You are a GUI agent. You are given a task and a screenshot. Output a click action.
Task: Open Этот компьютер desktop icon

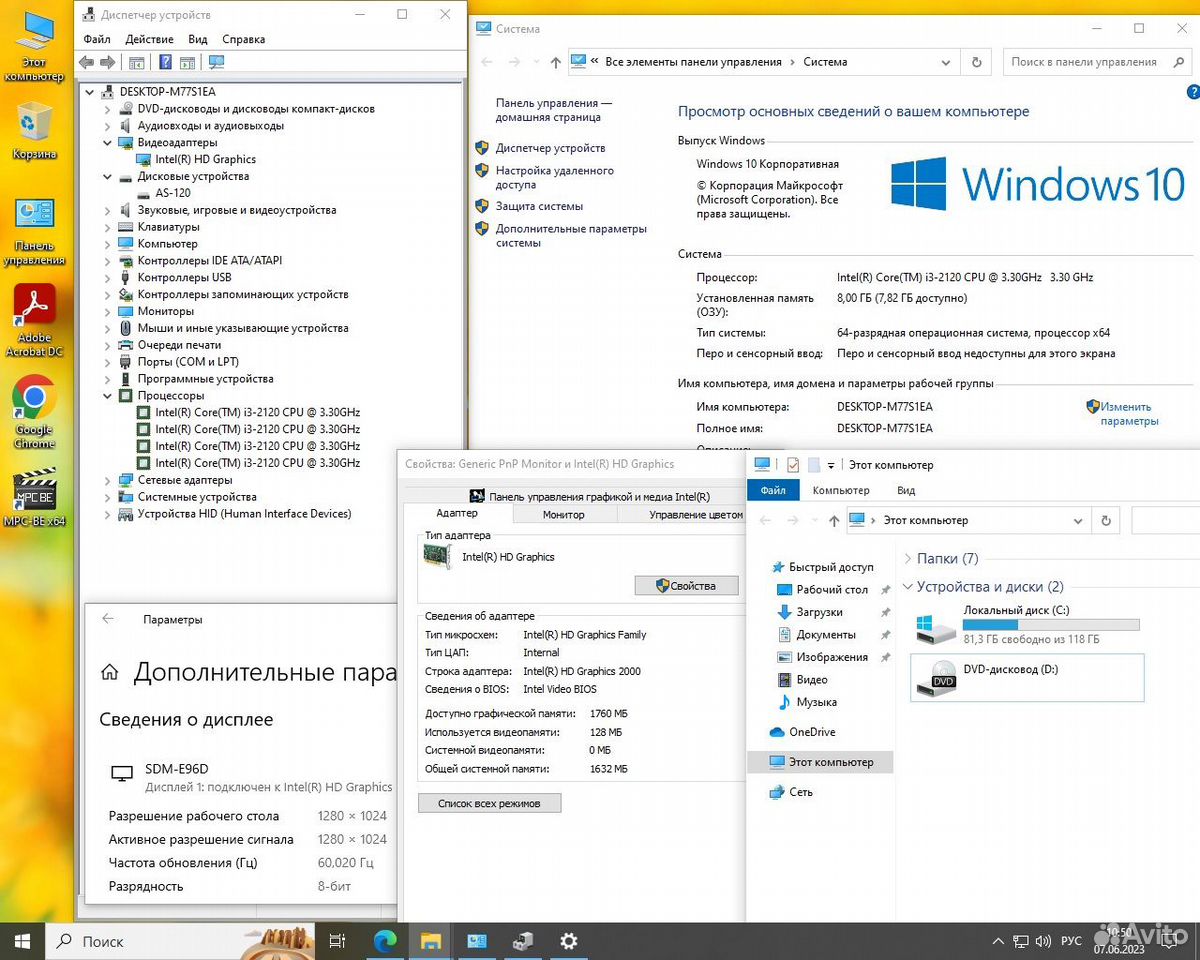click(34, 45)
